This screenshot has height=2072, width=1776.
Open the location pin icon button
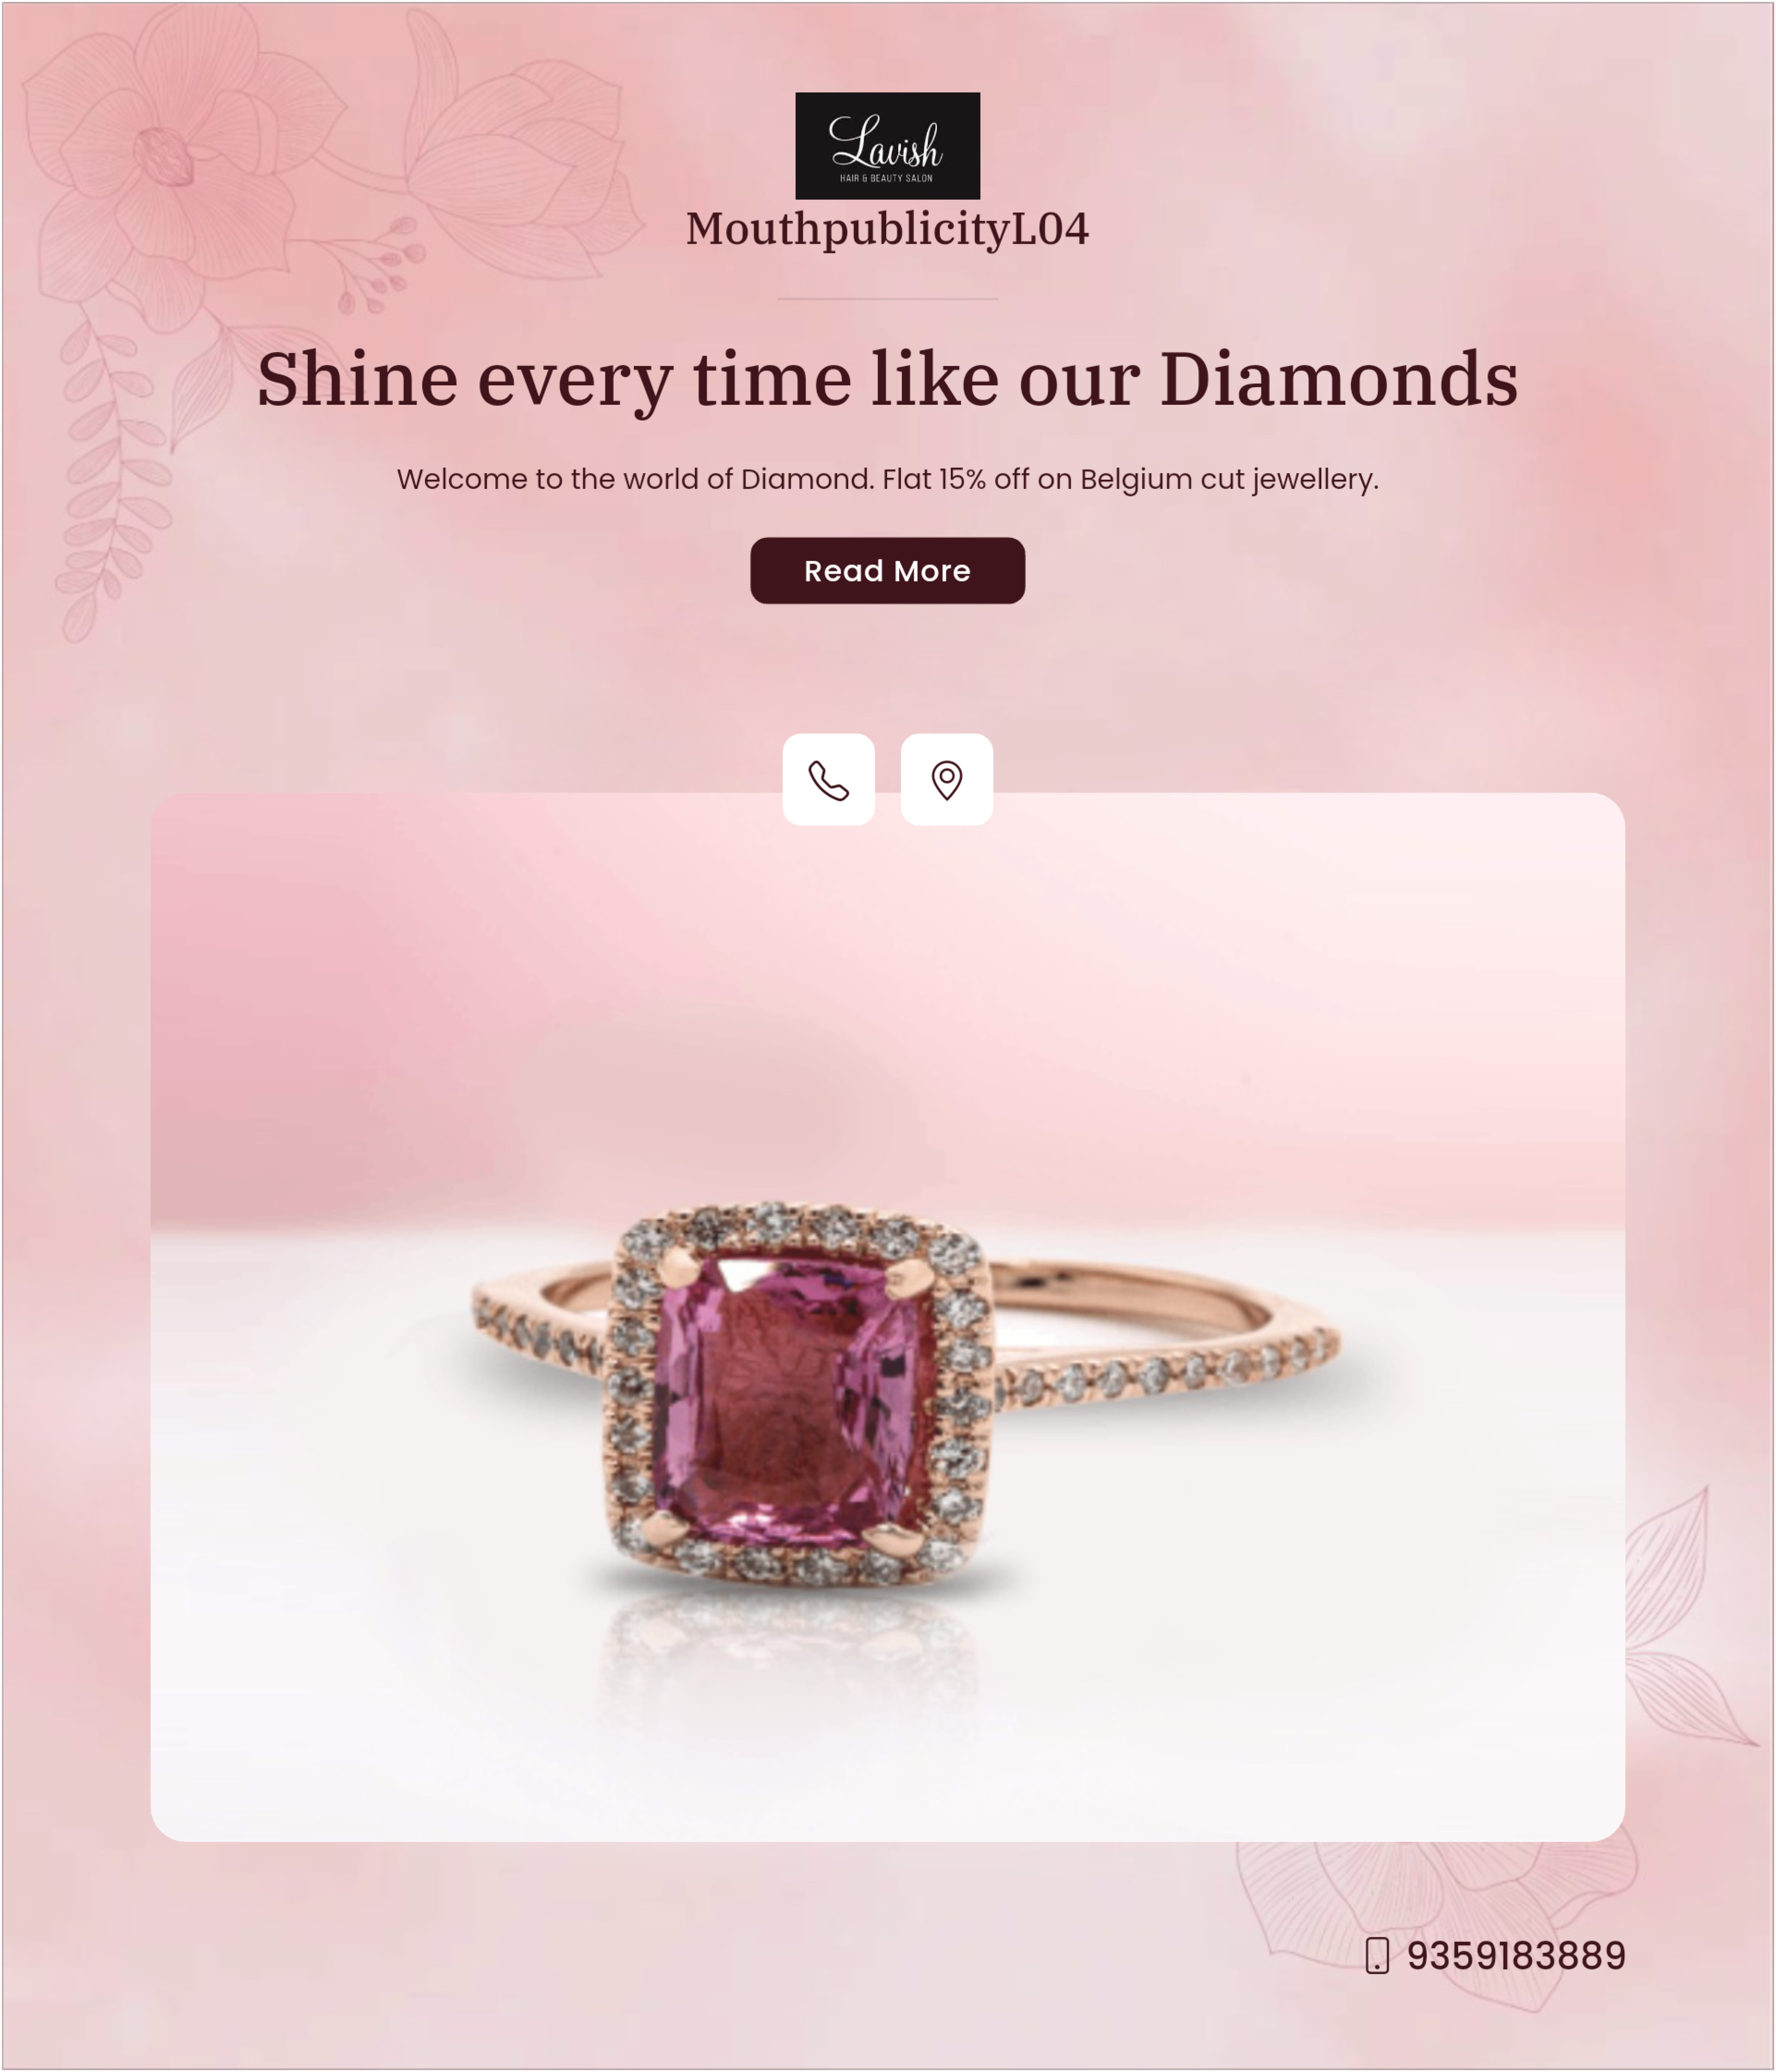click(946, 779)
